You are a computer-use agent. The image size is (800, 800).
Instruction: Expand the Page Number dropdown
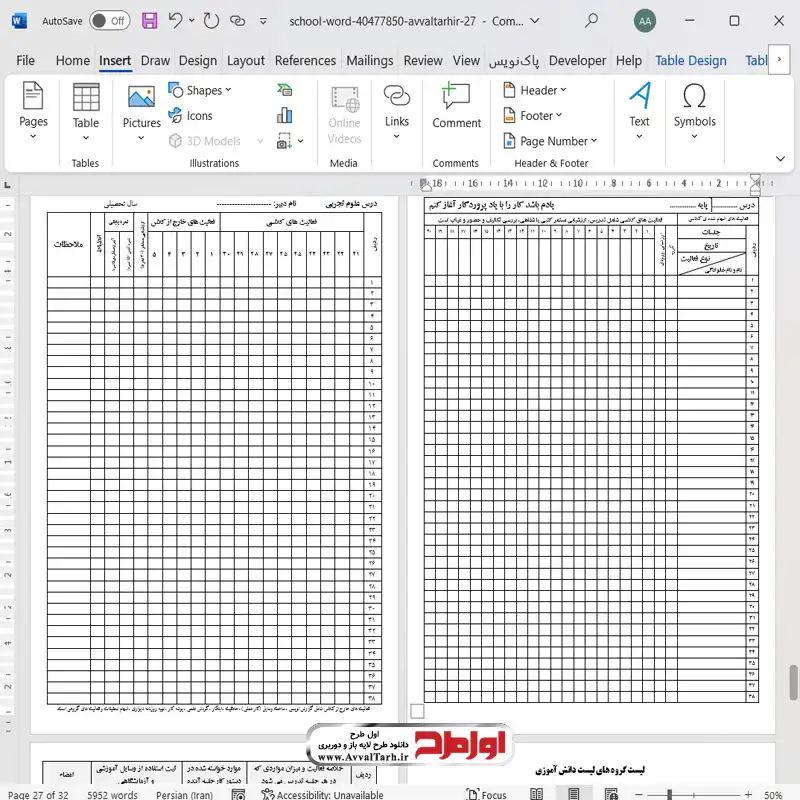pyautogui.click(x=594, y=140)
